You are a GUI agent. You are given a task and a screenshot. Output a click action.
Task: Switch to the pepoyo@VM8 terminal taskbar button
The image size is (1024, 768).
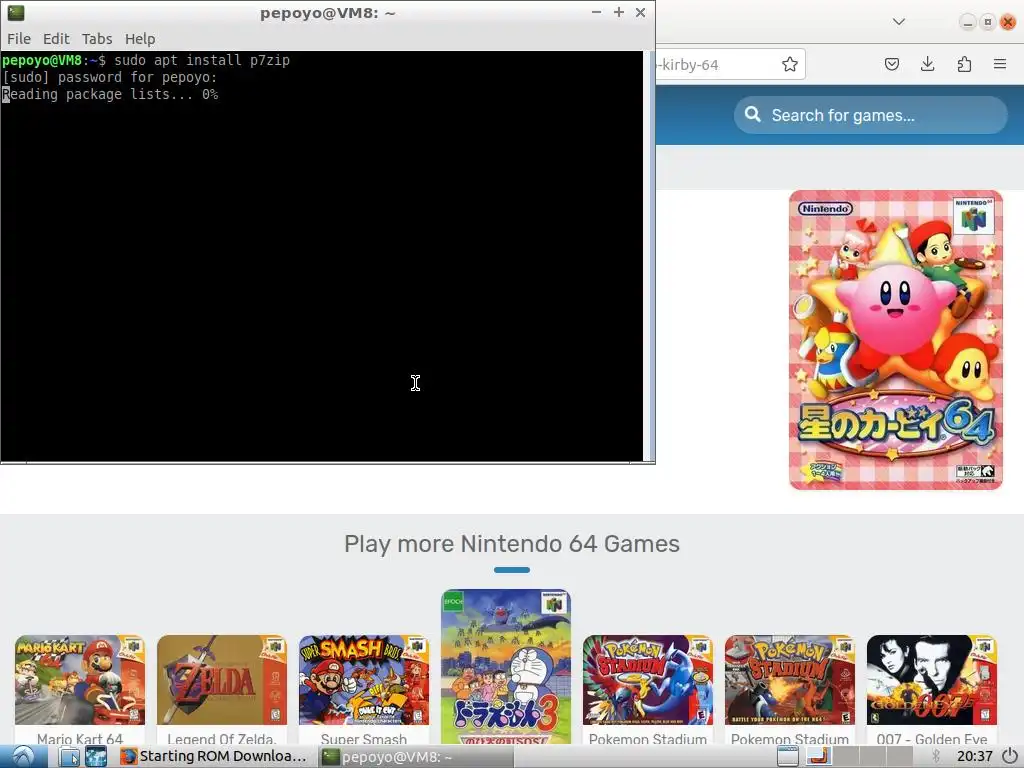(x=416, y=756)
